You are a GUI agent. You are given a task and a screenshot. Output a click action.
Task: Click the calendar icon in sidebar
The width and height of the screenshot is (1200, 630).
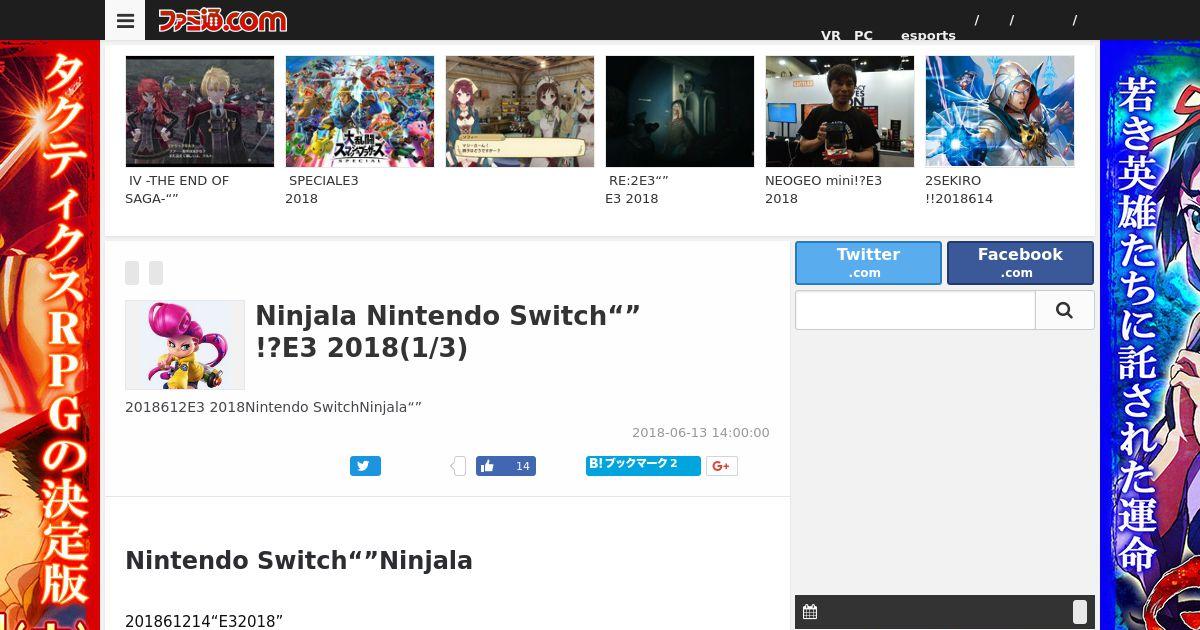(x=810, y=612)
